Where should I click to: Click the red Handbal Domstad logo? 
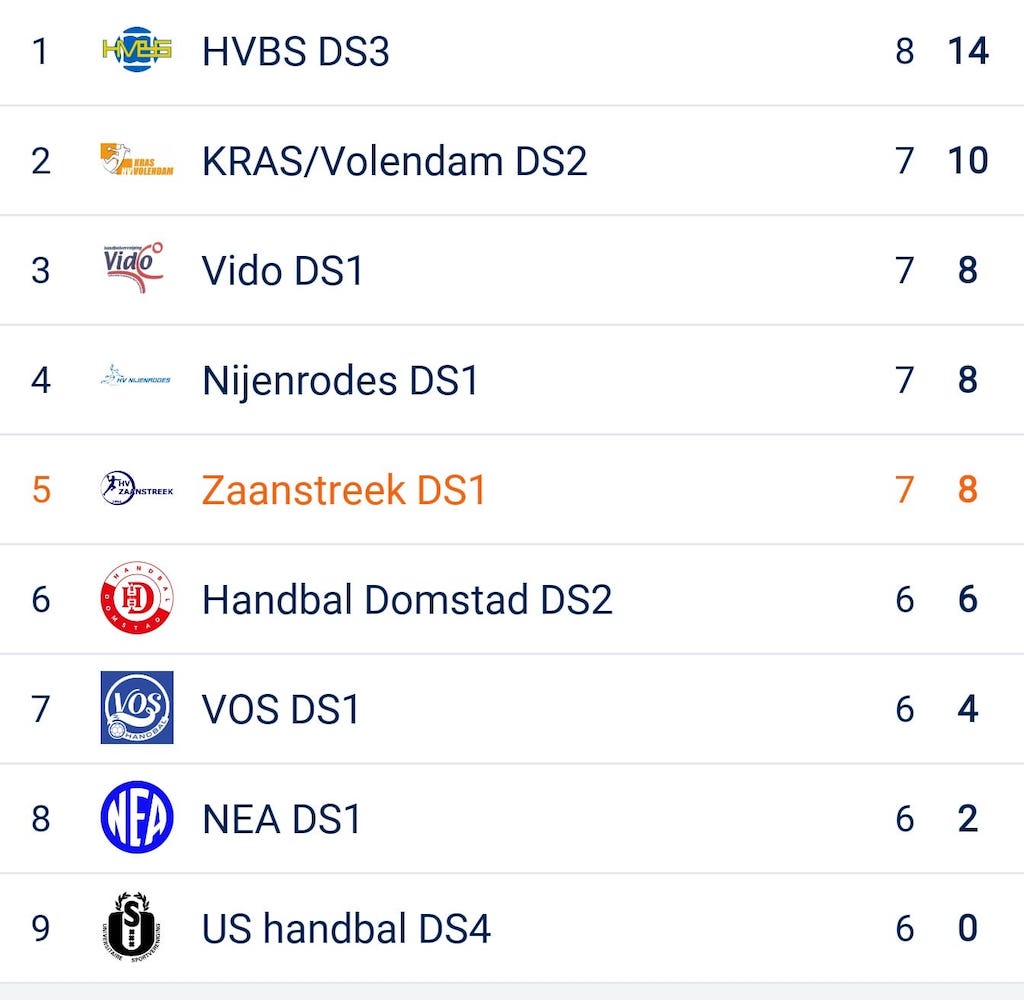coord(137,599)
